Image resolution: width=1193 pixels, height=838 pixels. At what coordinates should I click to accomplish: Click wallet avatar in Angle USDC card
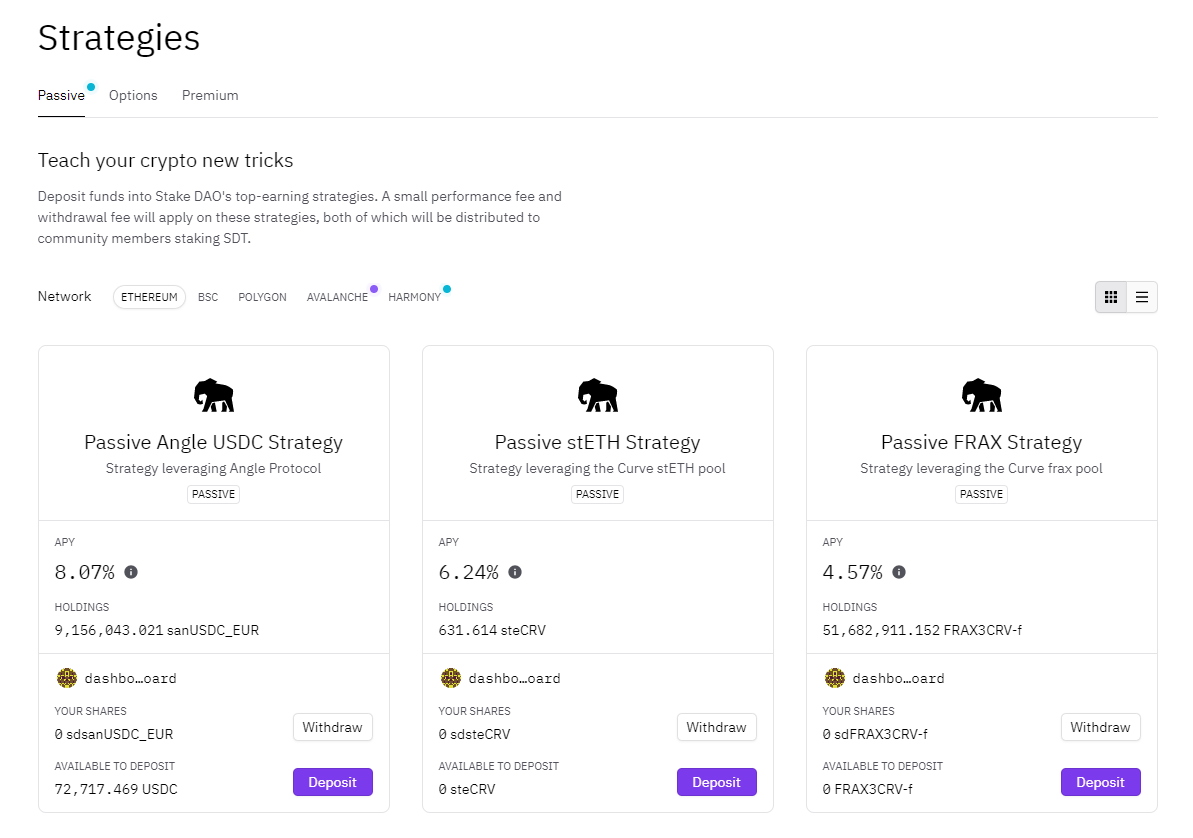pyautogui.click(x=66, y=678)
